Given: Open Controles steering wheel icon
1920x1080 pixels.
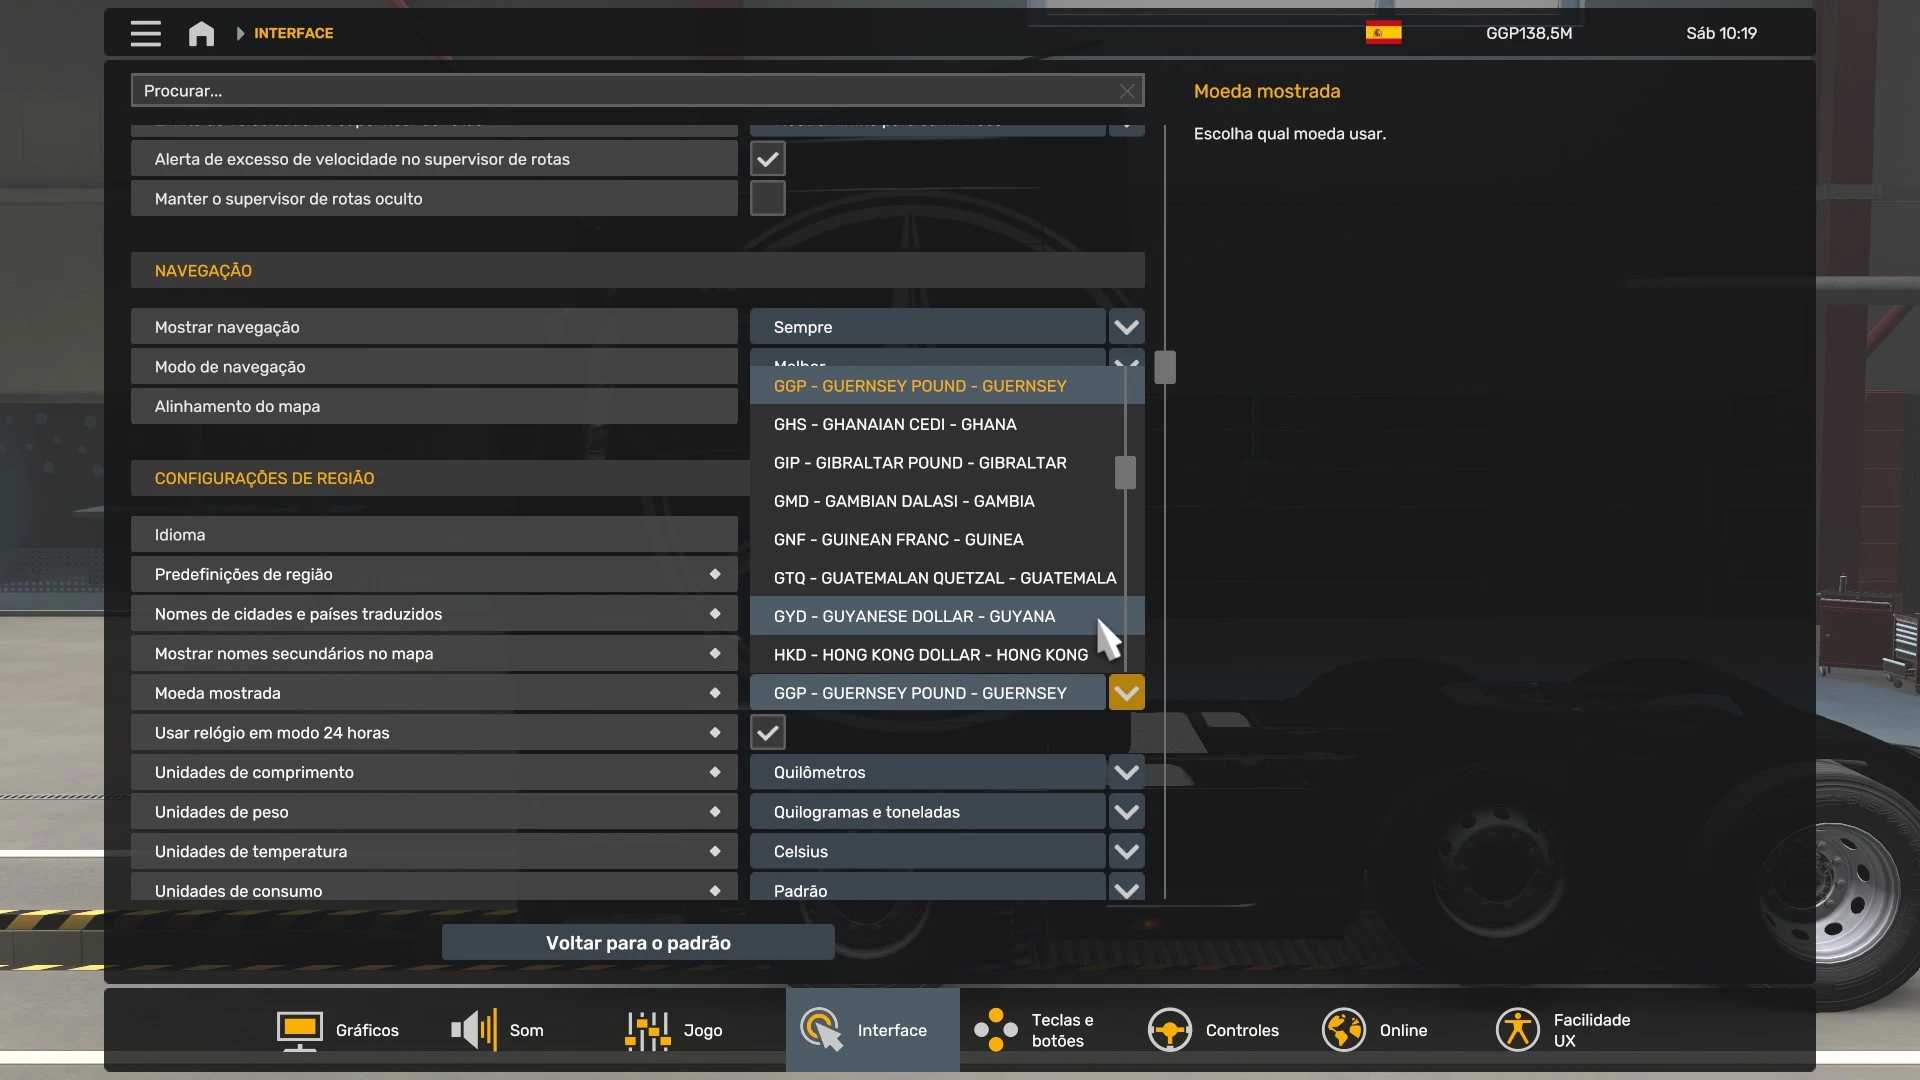Looking at the screenshot, I should tap(1169, 1030).
